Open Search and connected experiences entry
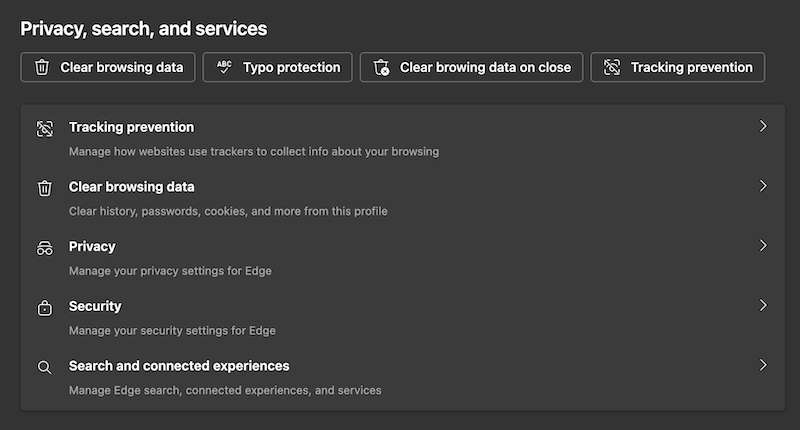This screenshot has width=800, height=430. coord(179,366)
